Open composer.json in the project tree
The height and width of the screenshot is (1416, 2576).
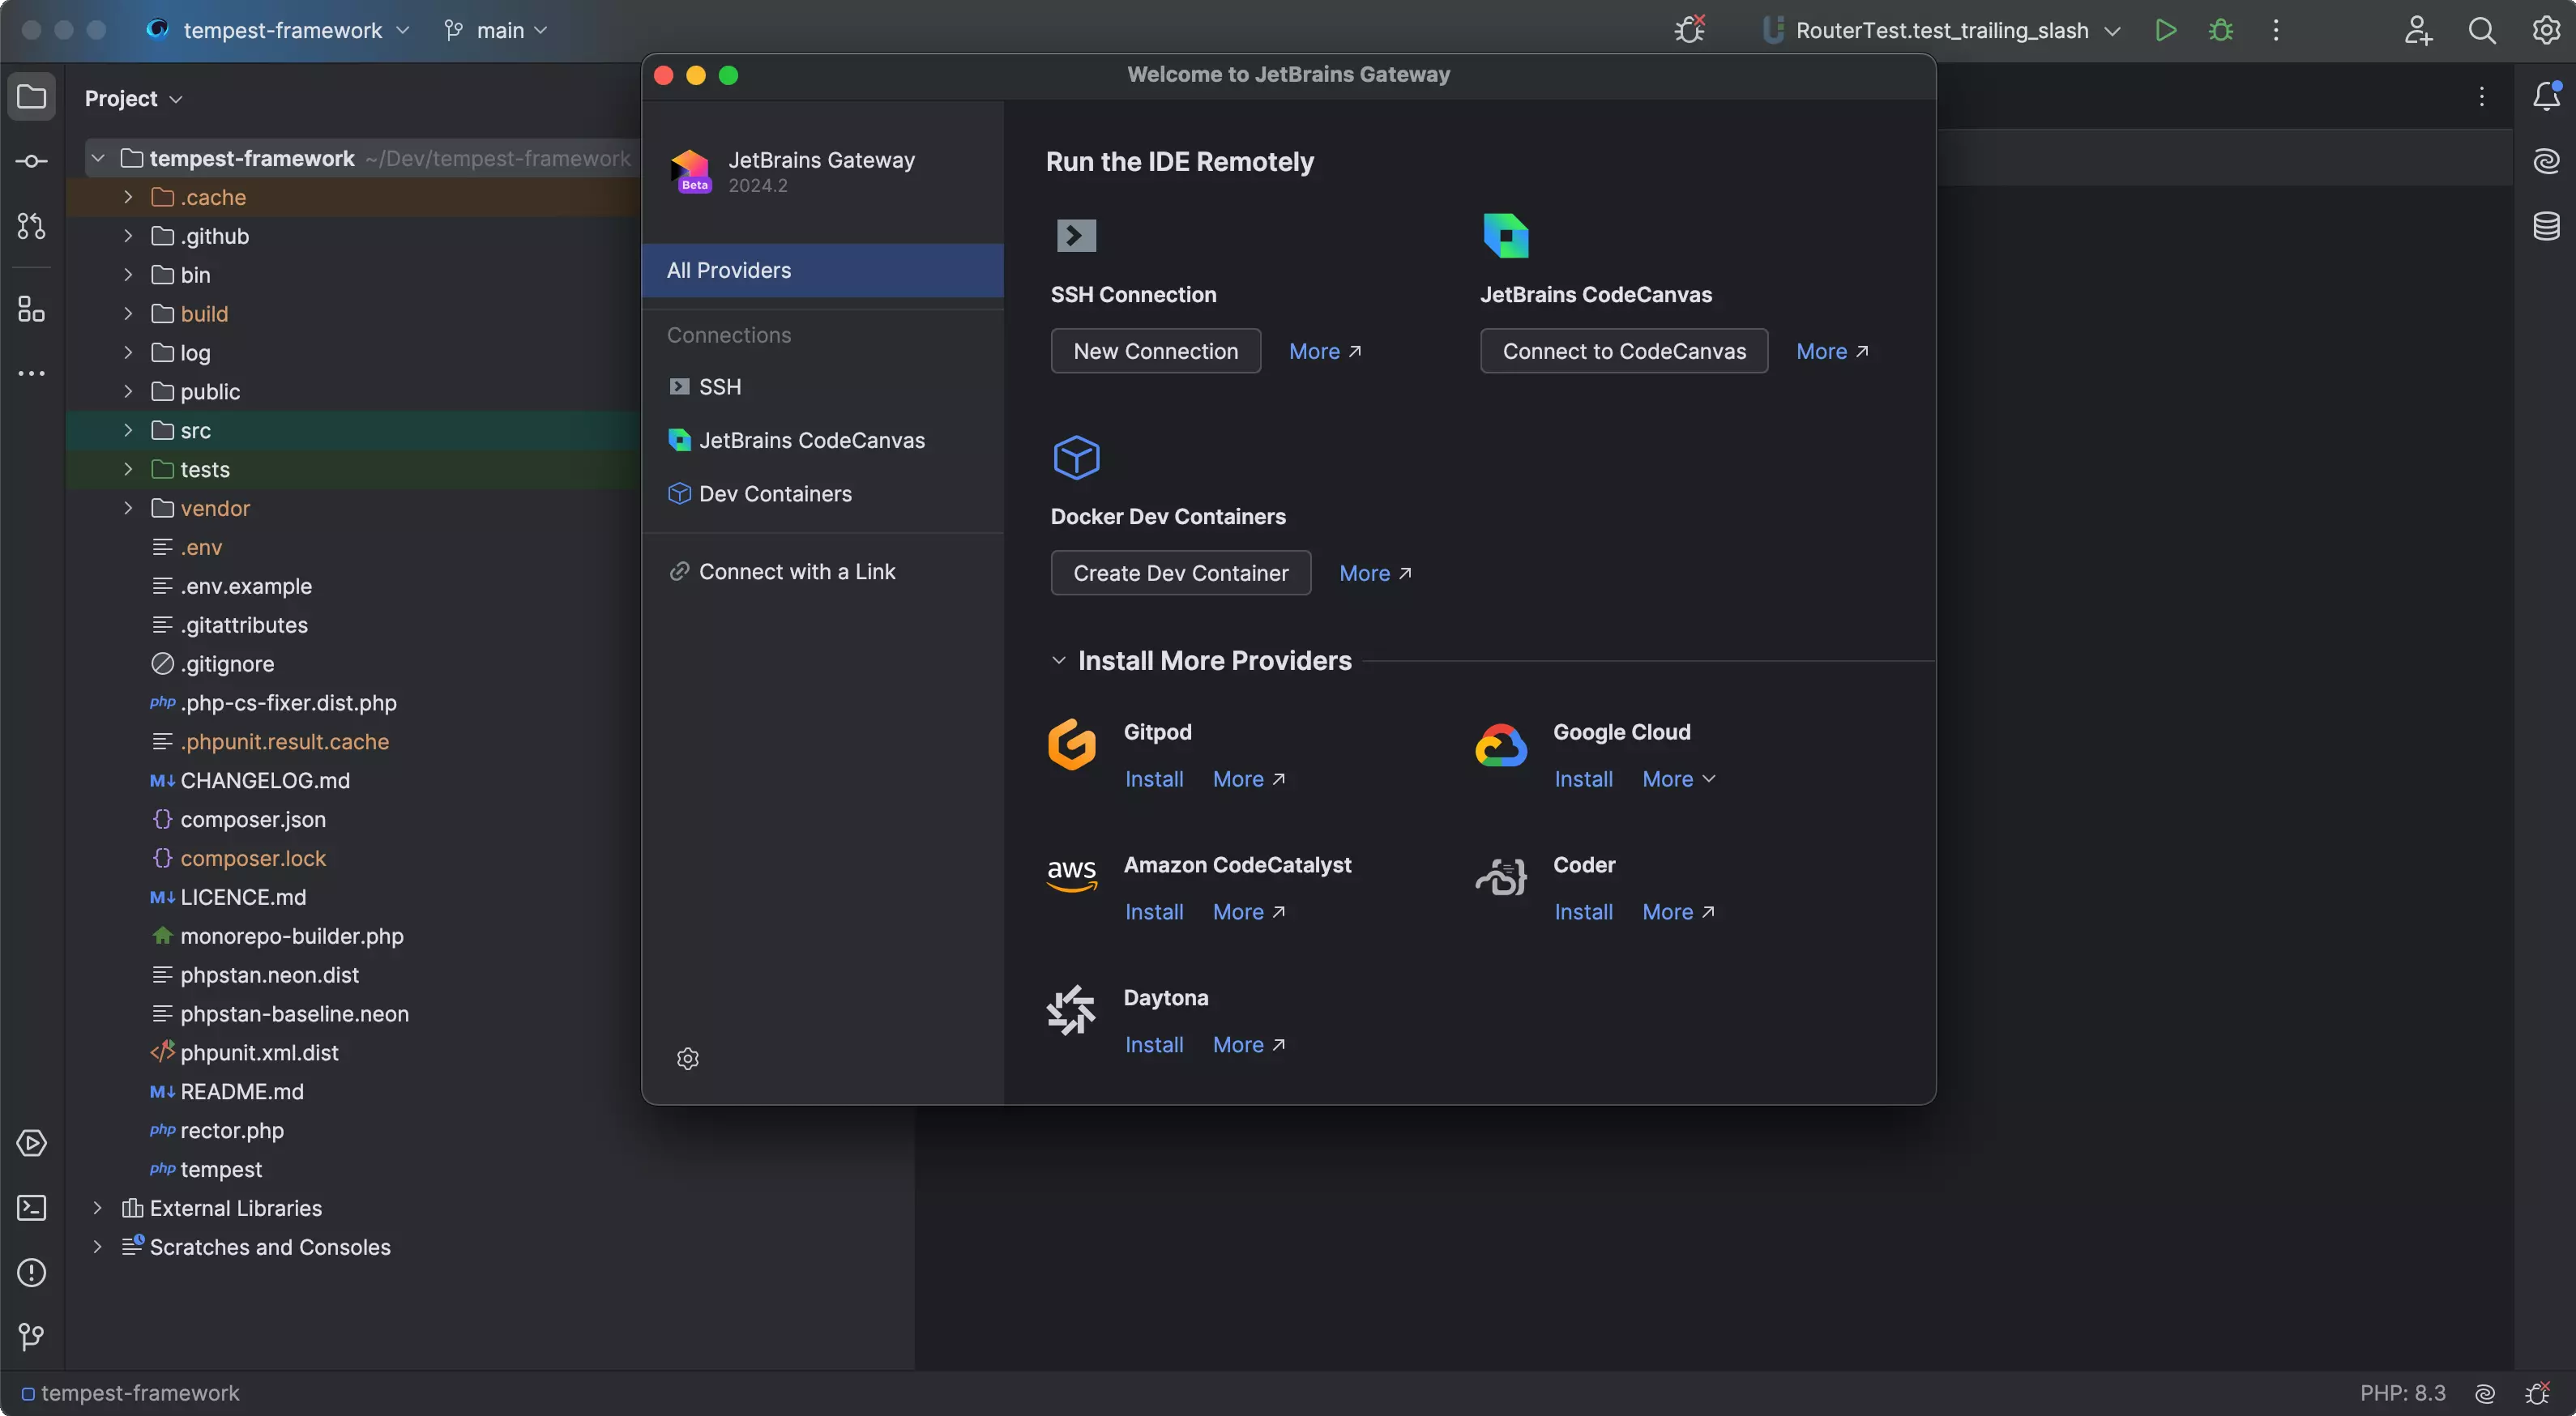point(253,819)
